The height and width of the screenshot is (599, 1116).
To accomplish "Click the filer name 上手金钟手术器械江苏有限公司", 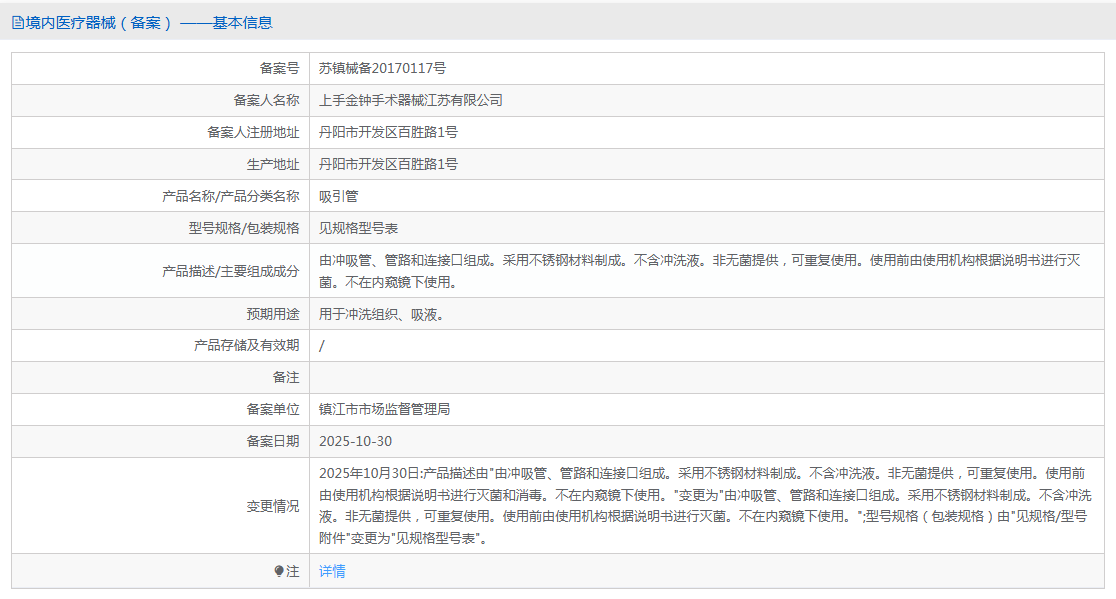I will click(x=411, y=100).
